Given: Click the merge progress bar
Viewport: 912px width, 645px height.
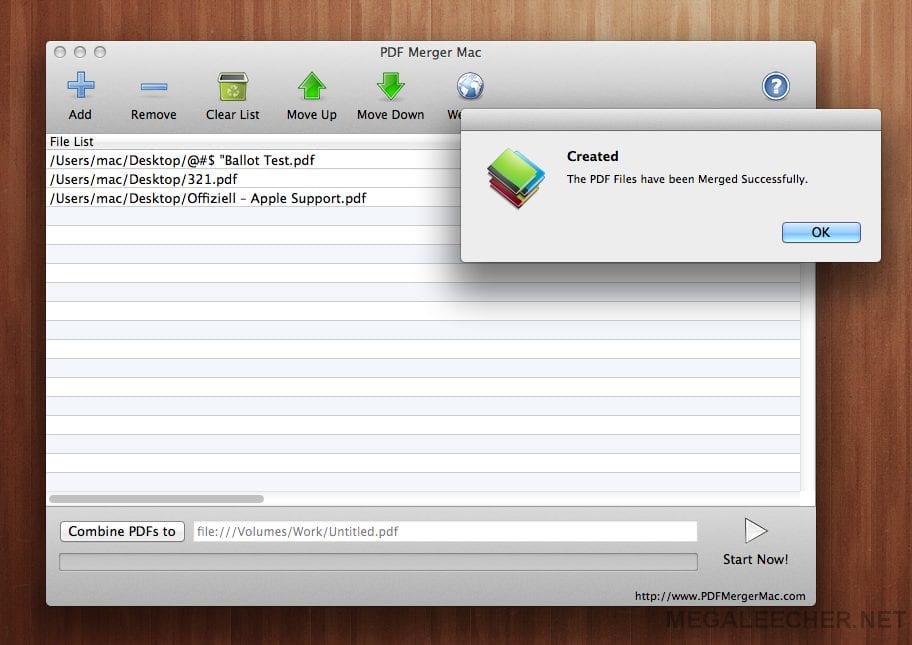Looking at the screenshot, I should (378, 562).
